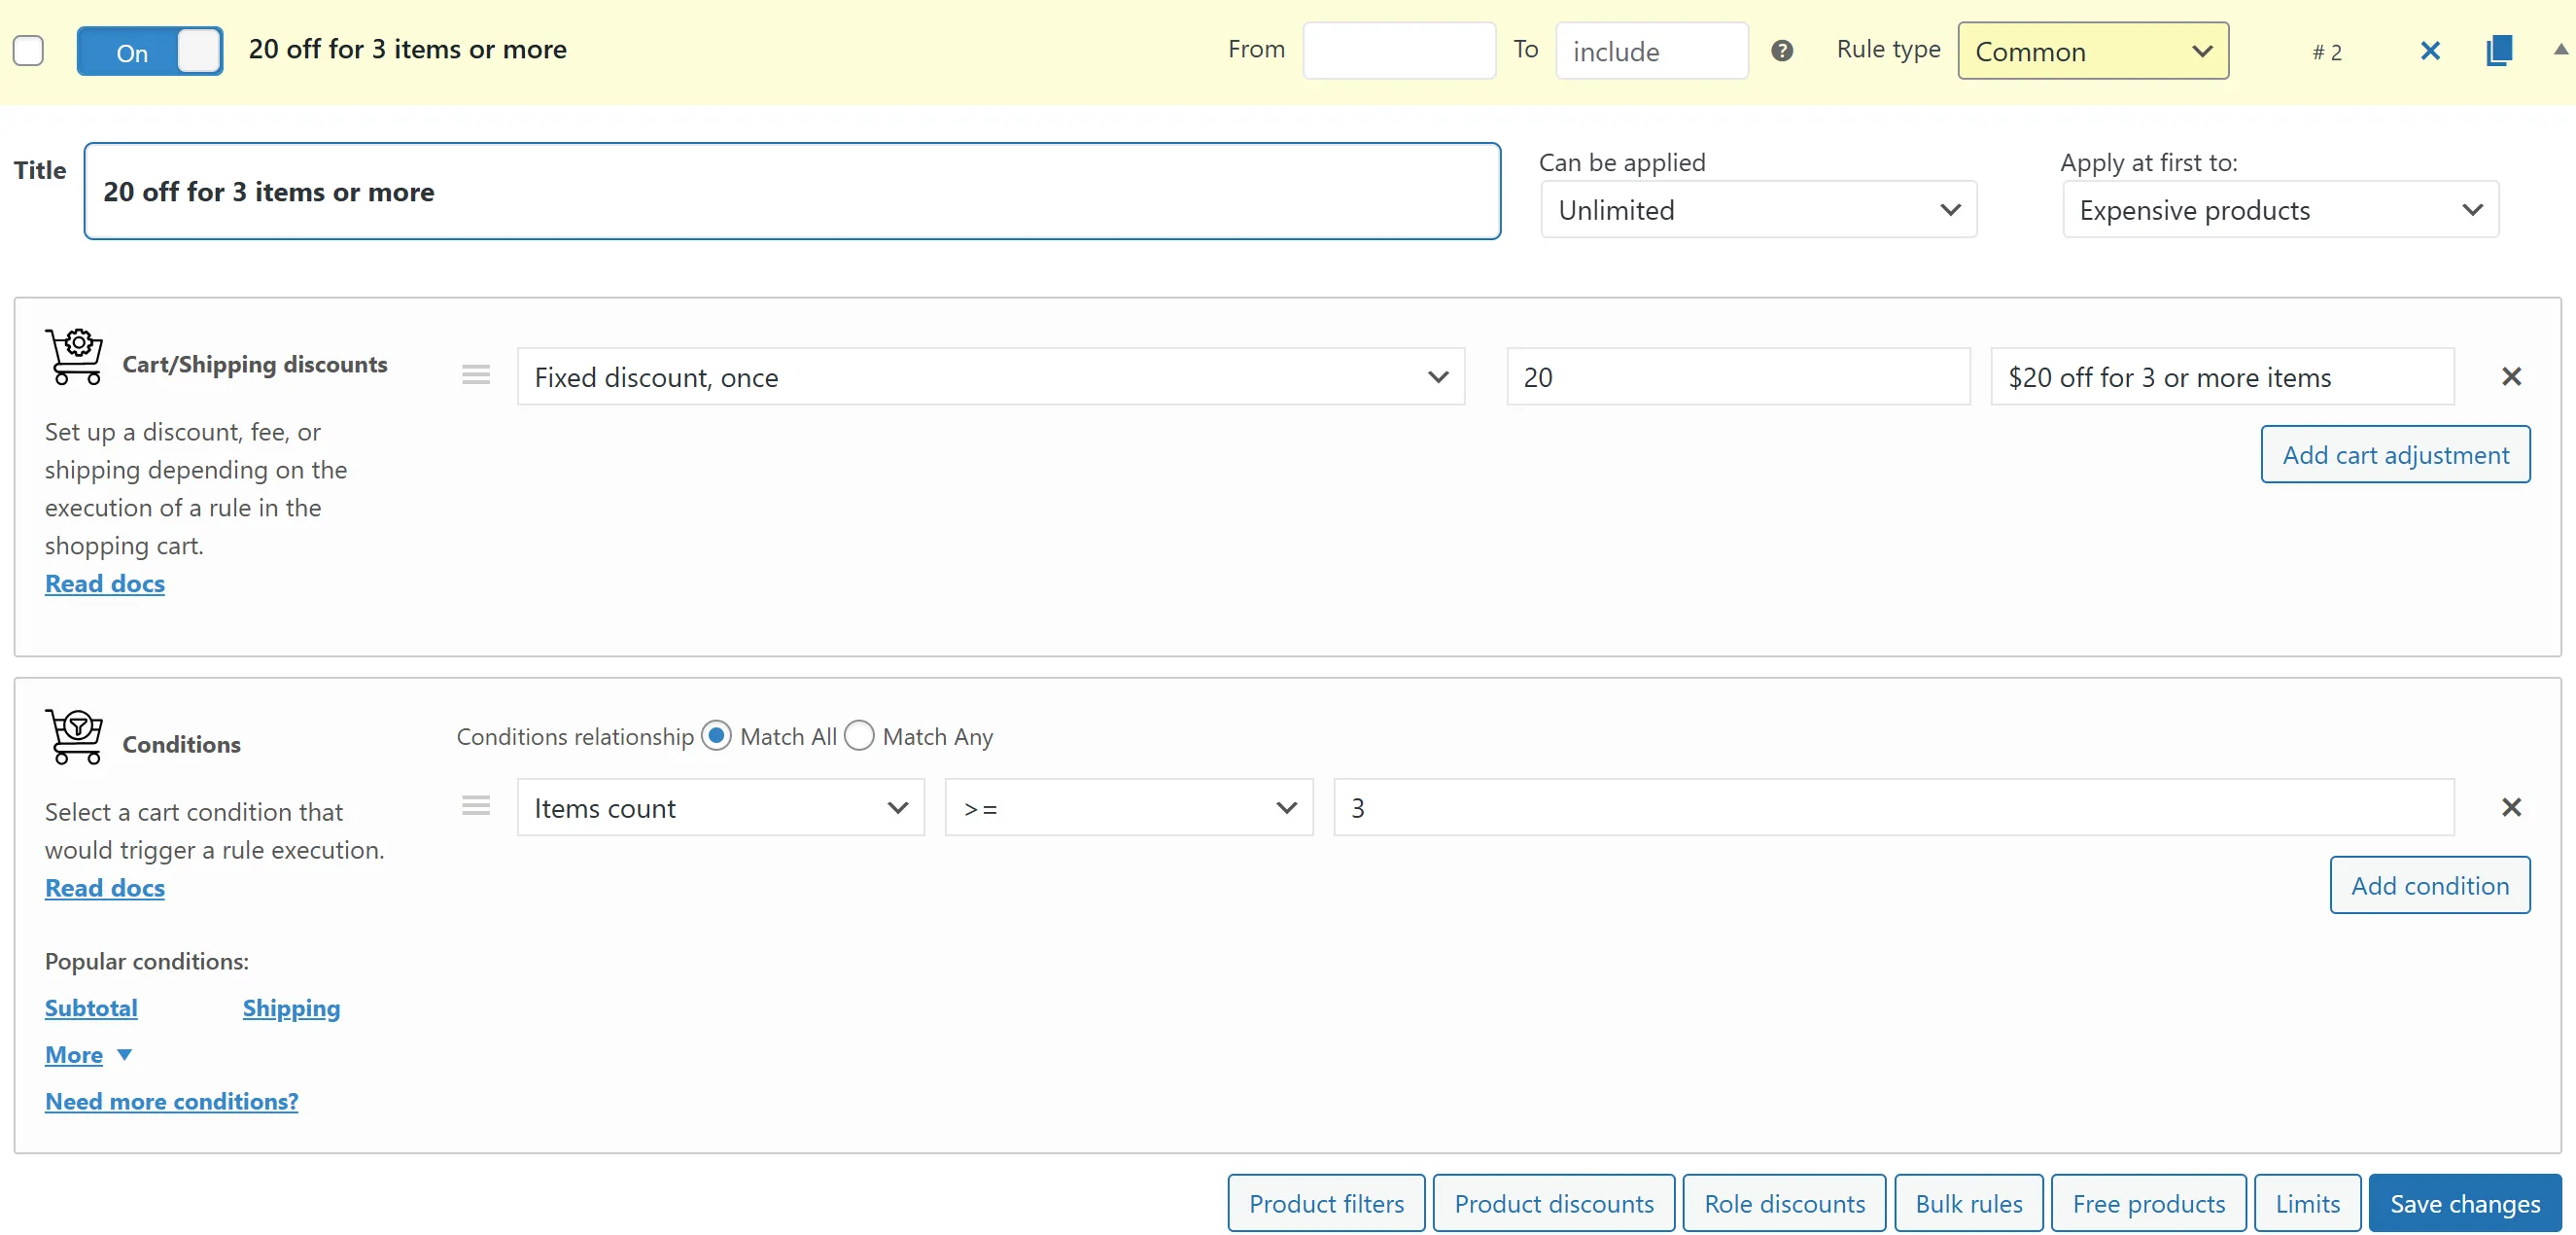Duplicate the rule using copy icon
Screen dimensions: 2576x1235
2498,51
